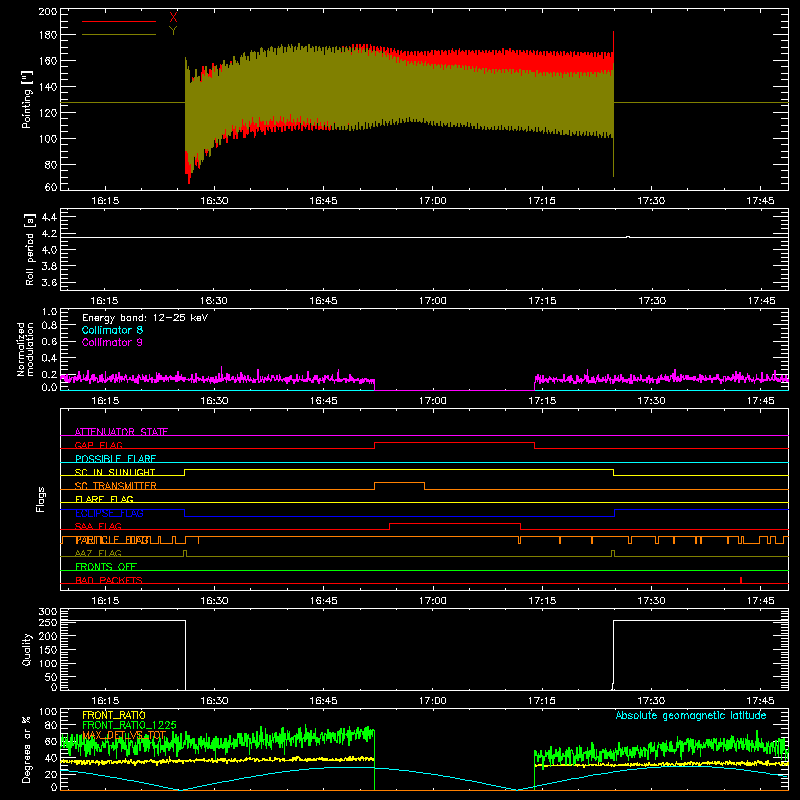The width and height of the screenshot is (800, 800).
Task: Click the SAA_FLAG label
Action: click(x=98, y=526)
